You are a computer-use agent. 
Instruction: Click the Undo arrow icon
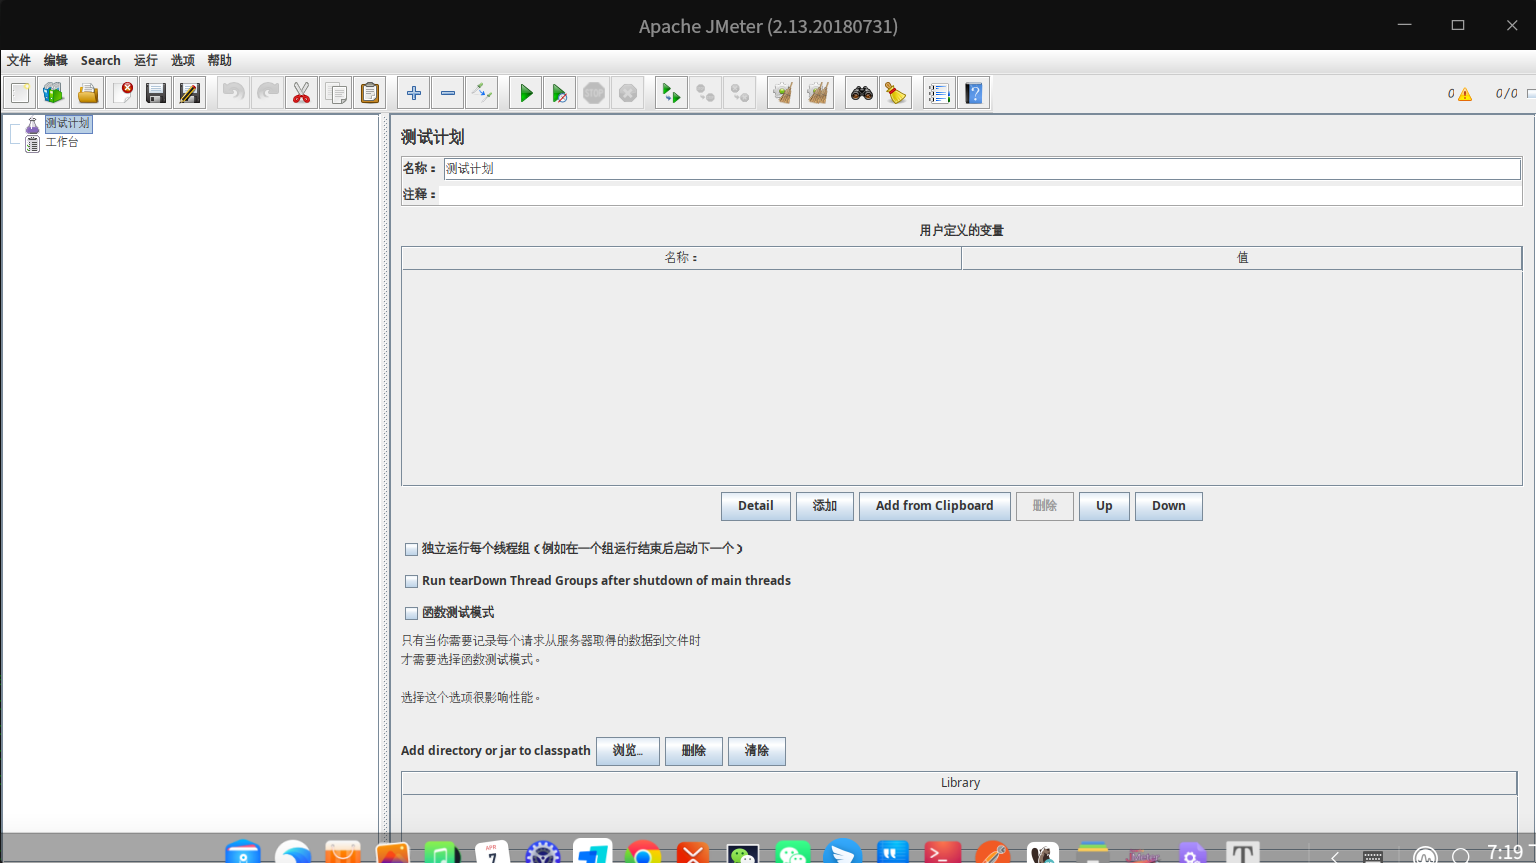(x=233, y=93)
